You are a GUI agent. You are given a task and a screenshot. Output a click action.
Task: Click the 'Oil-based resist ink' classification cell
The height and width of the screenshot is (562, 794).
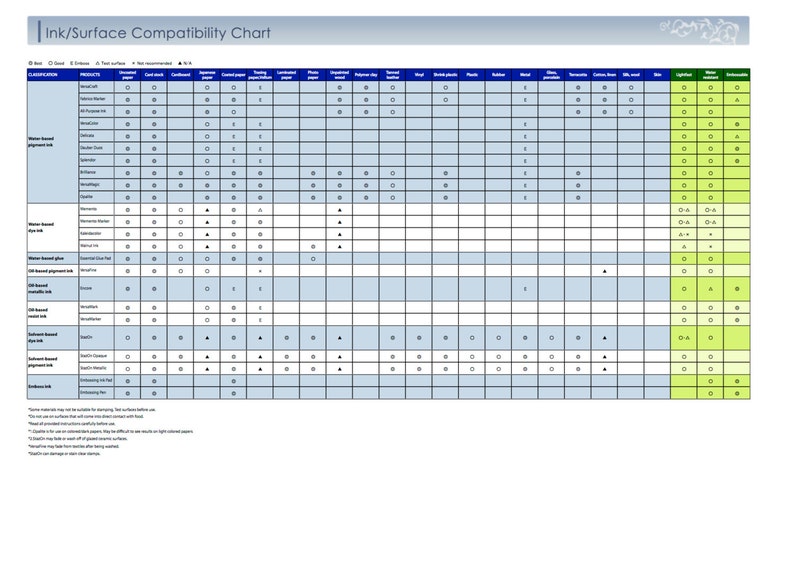tap(53, 313)
